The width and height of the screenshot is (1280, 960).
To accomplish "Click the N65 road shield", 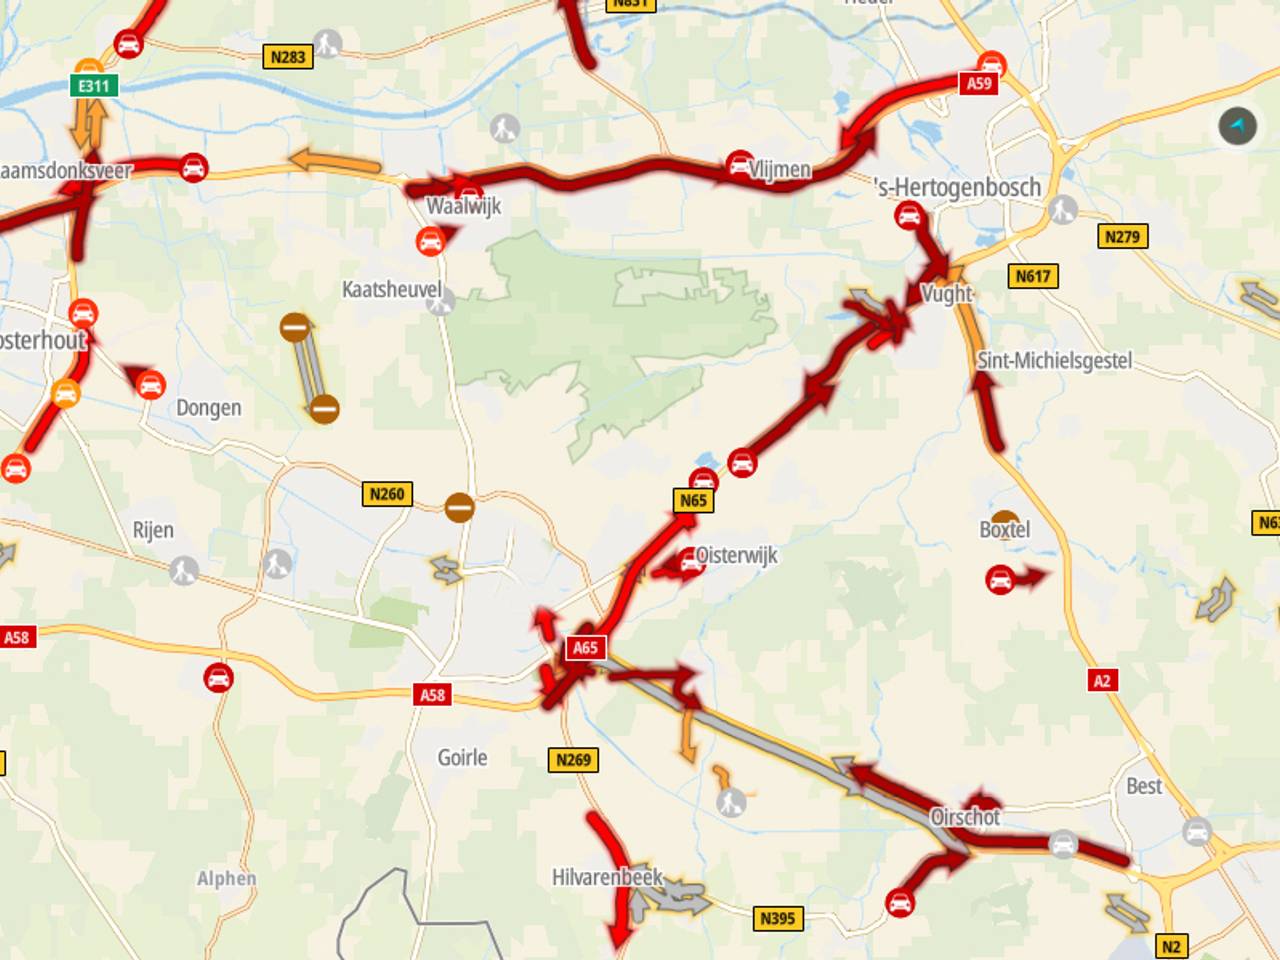I will [693, 500].
